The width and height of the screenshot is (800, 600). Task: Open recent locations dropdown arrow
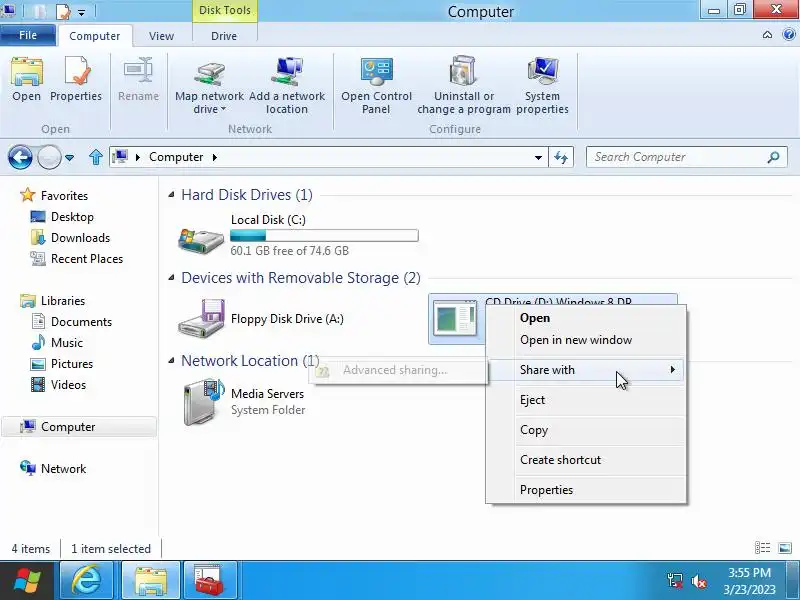(69, 158)
